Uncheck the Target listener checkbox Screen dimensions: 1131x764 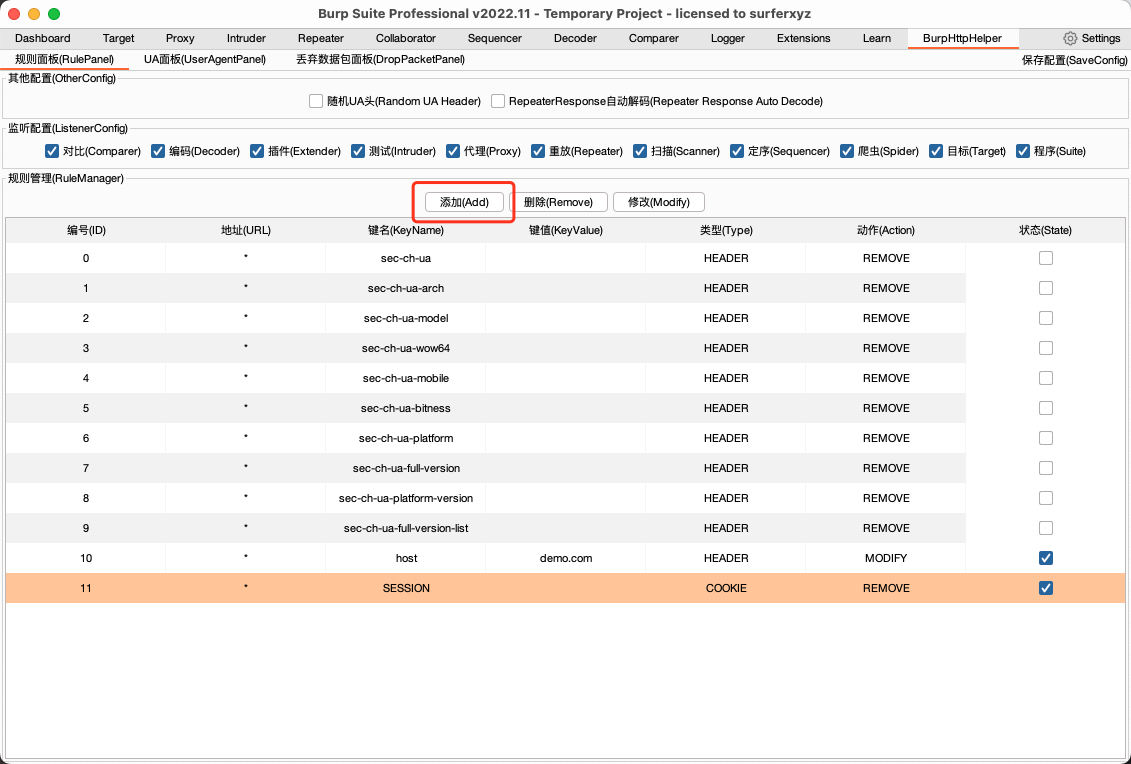pos(936,151)
